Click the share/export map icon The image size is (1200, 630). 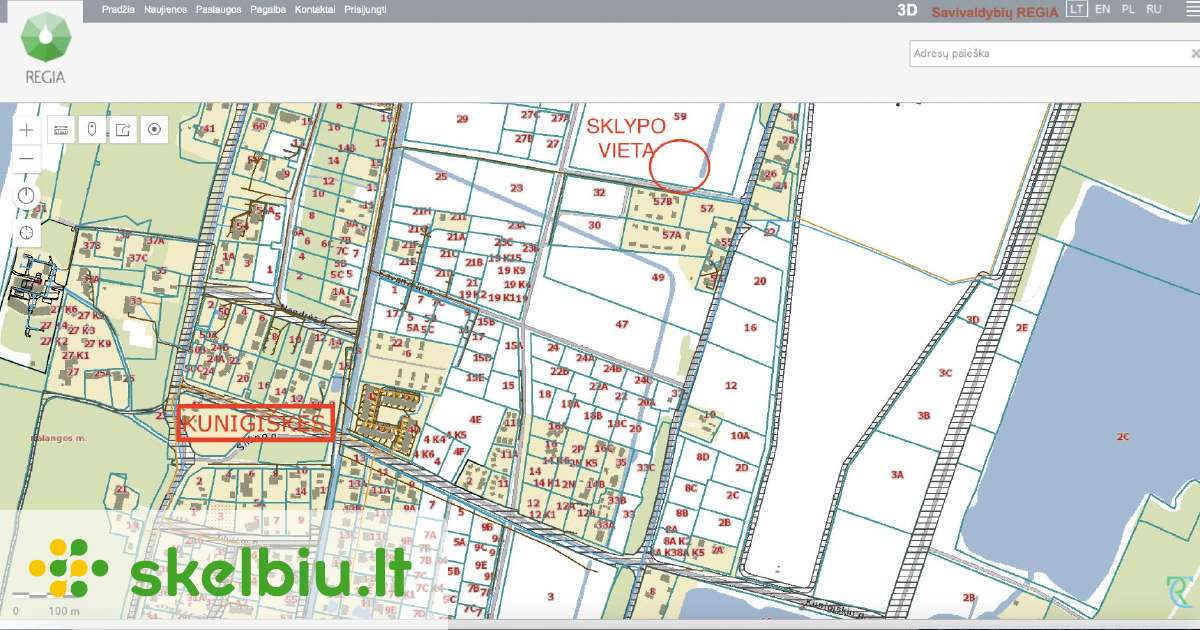tap(122, 130)
